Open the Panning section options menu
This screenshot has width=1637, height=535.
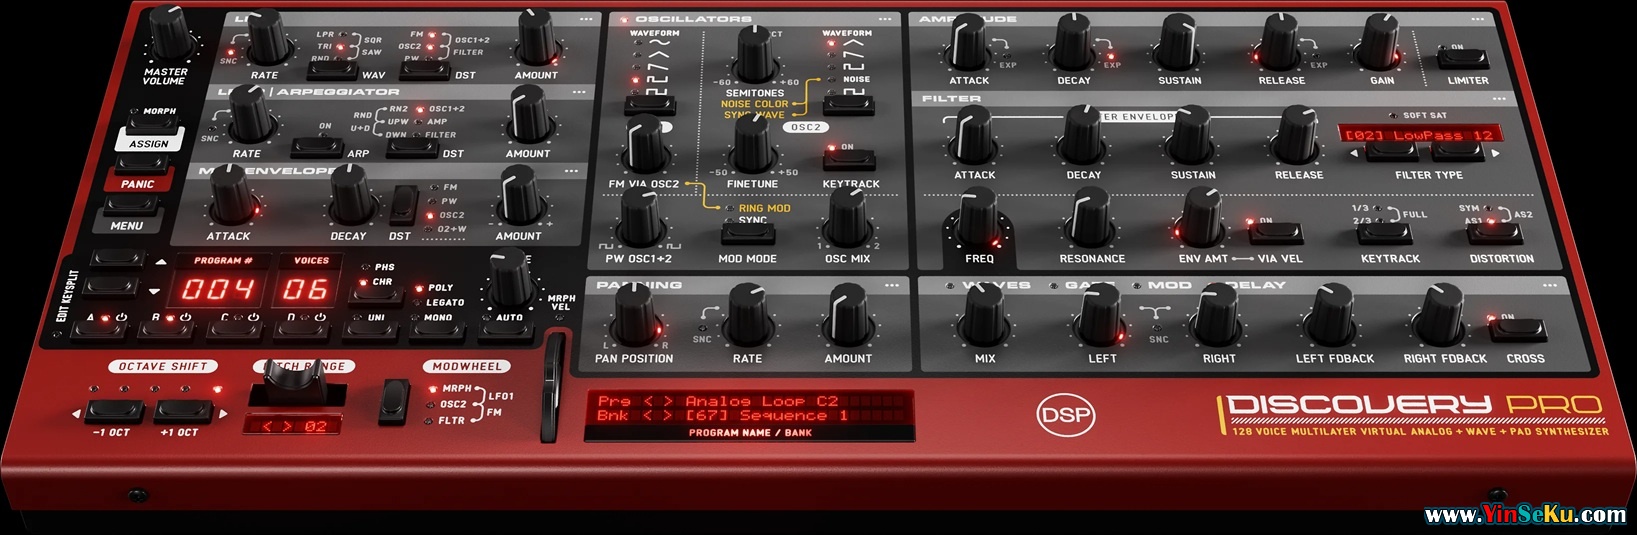(x=892, y=285)
